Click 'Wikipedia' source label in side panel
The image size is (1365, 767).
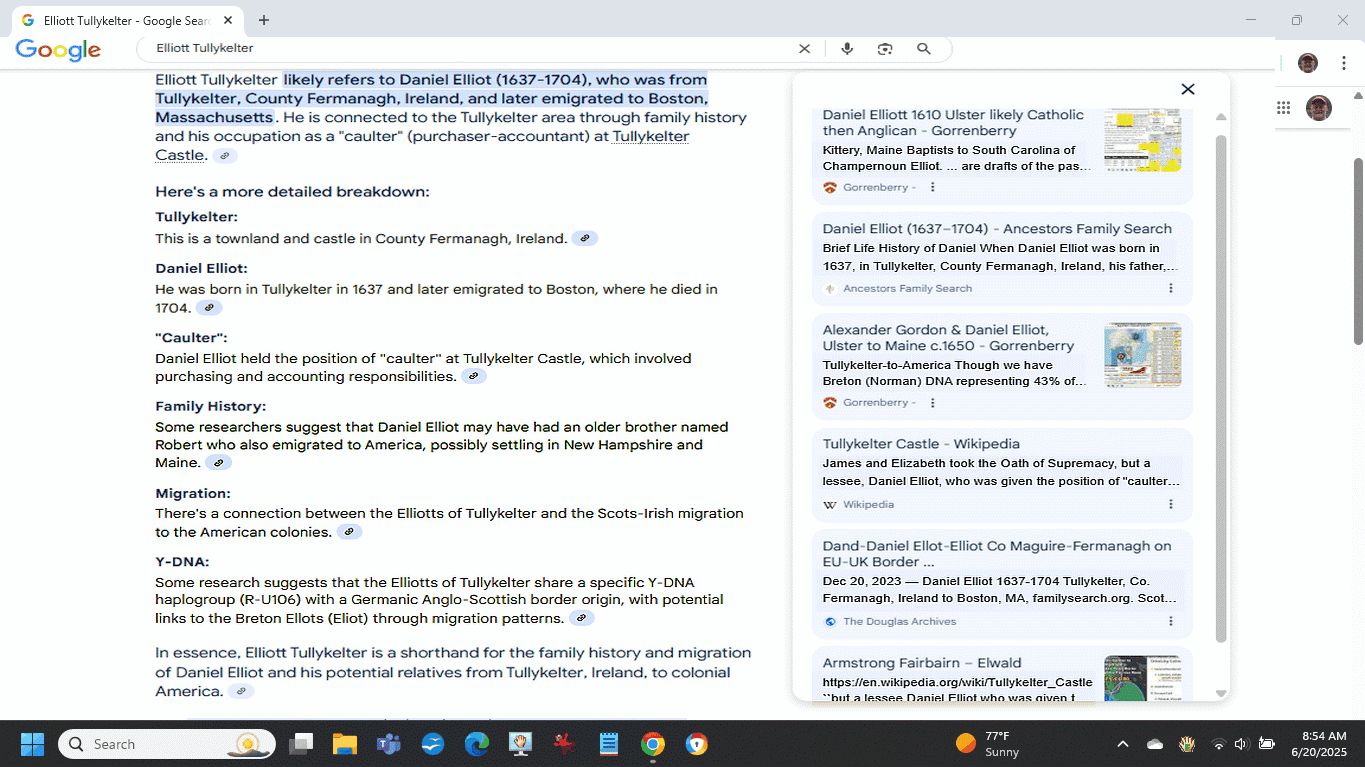869,504
